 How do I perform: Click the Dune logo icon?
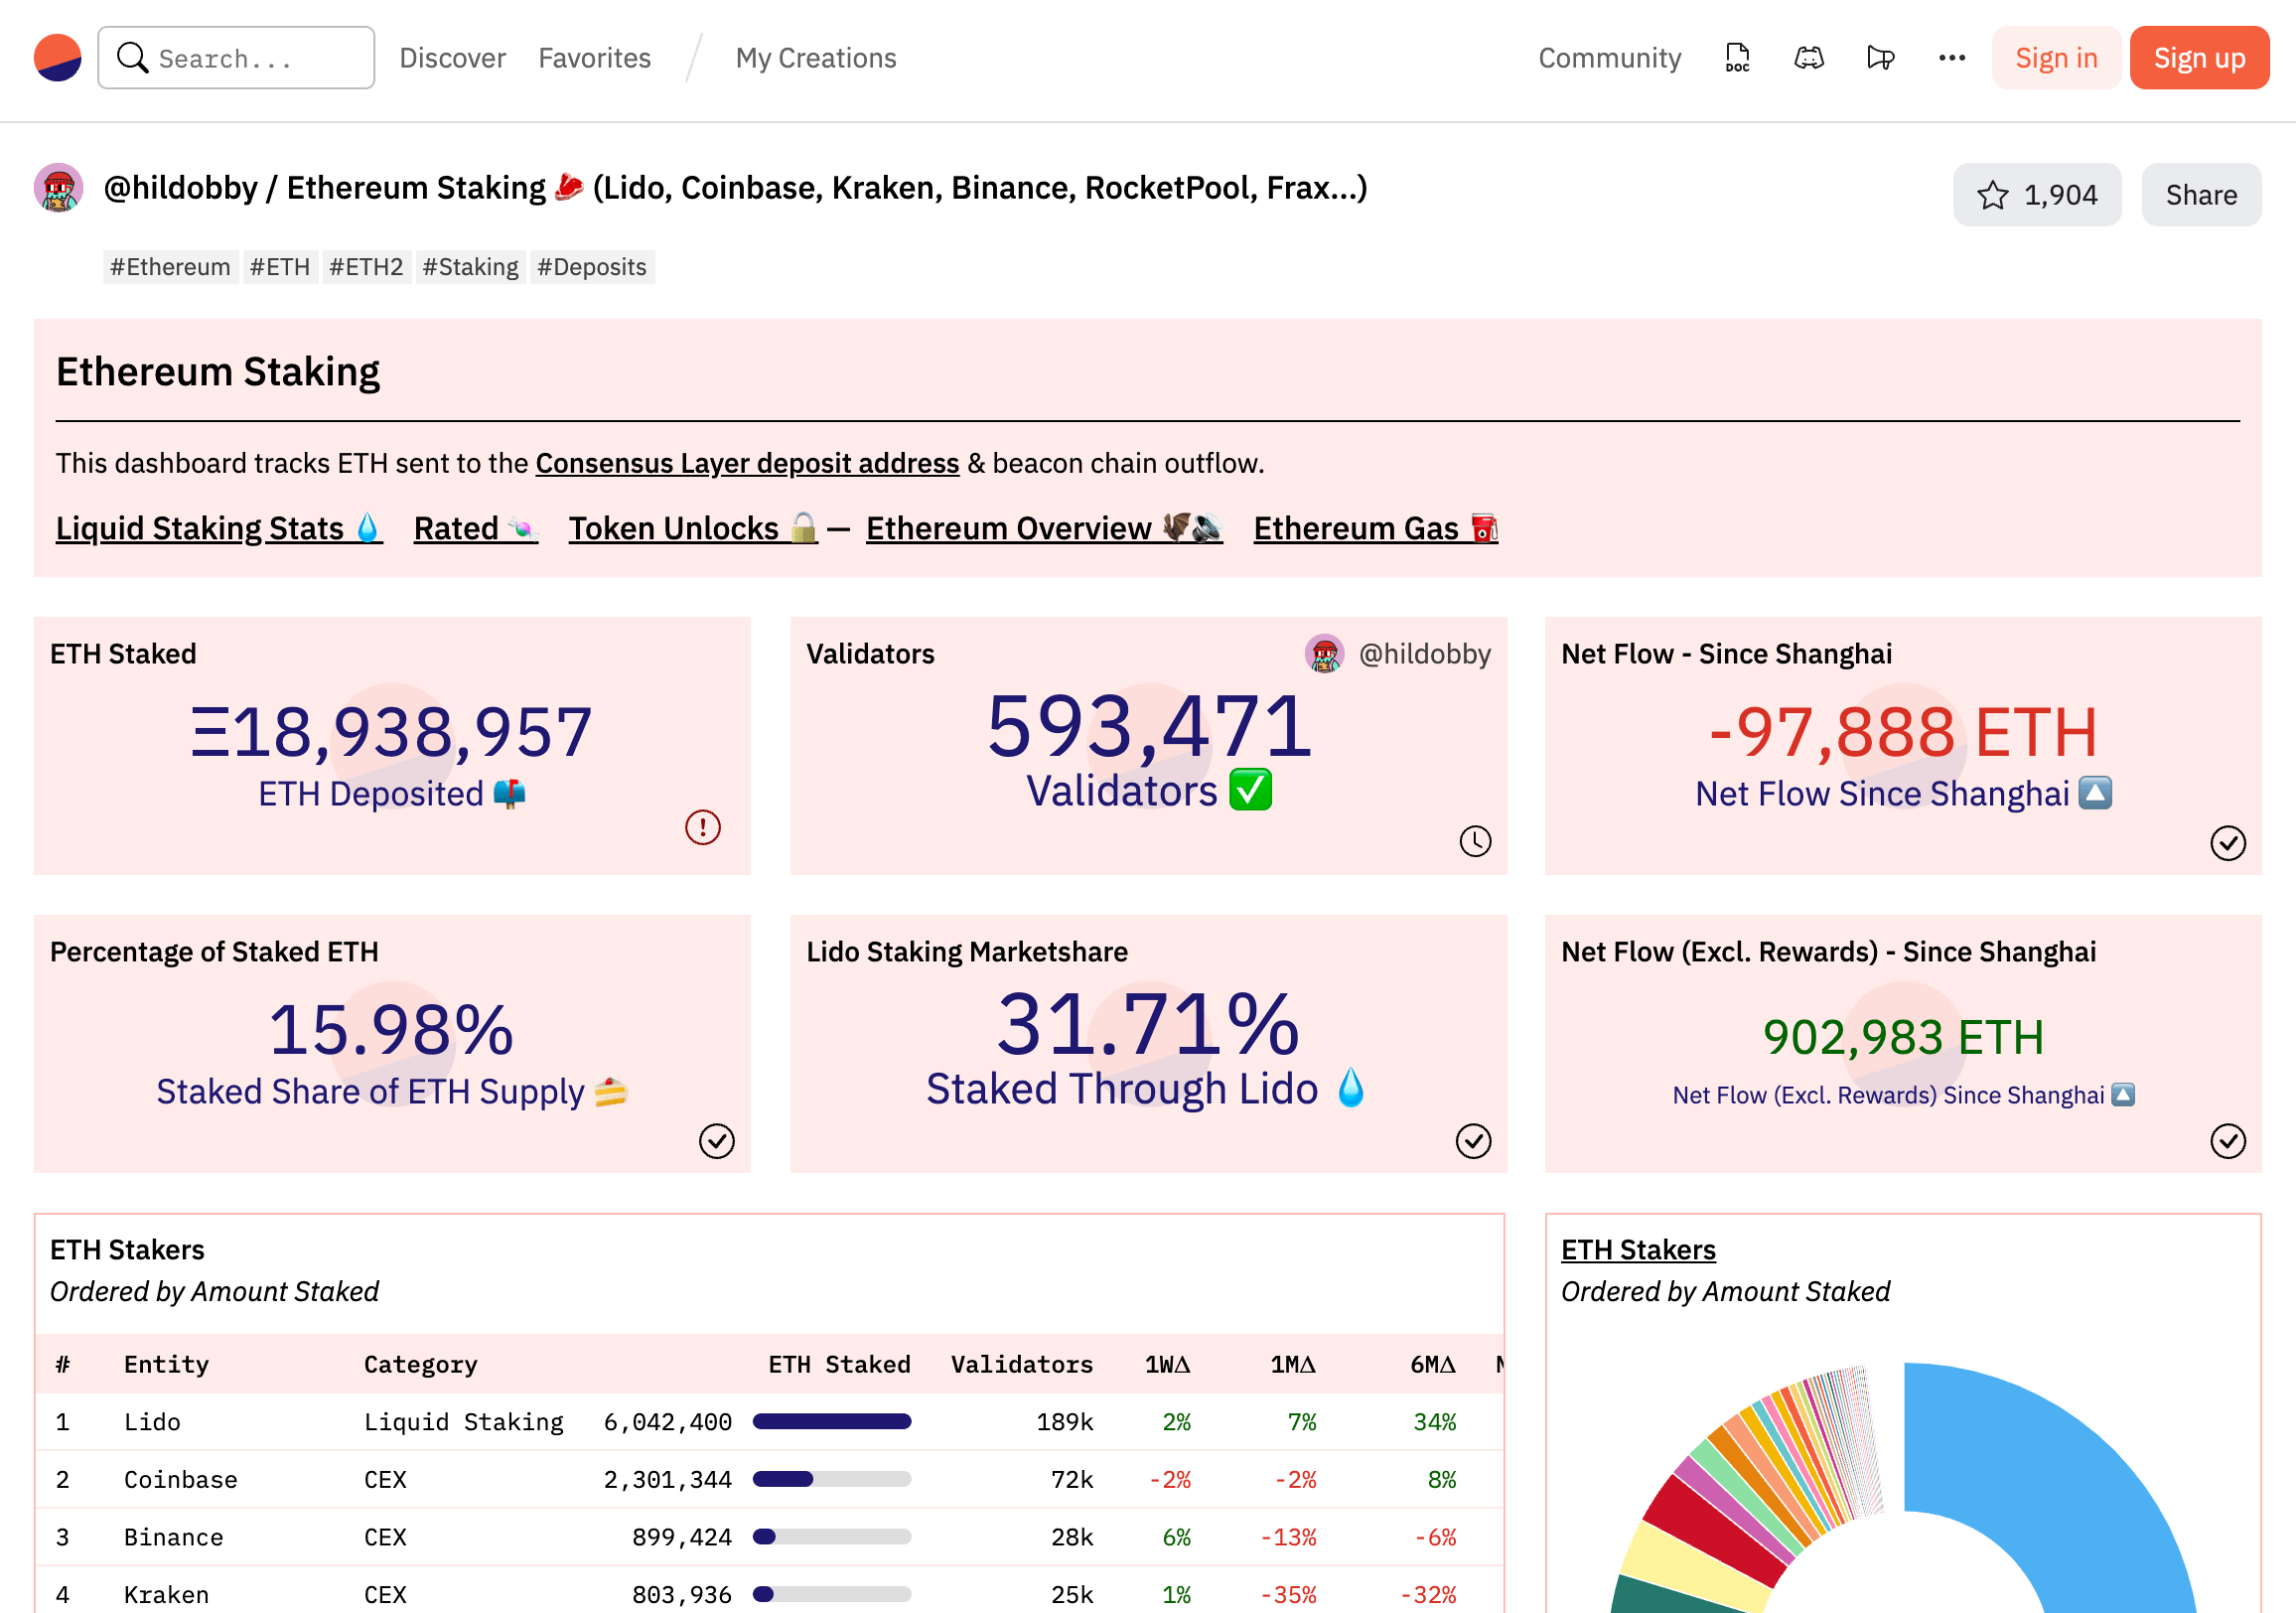coord(57,58)
